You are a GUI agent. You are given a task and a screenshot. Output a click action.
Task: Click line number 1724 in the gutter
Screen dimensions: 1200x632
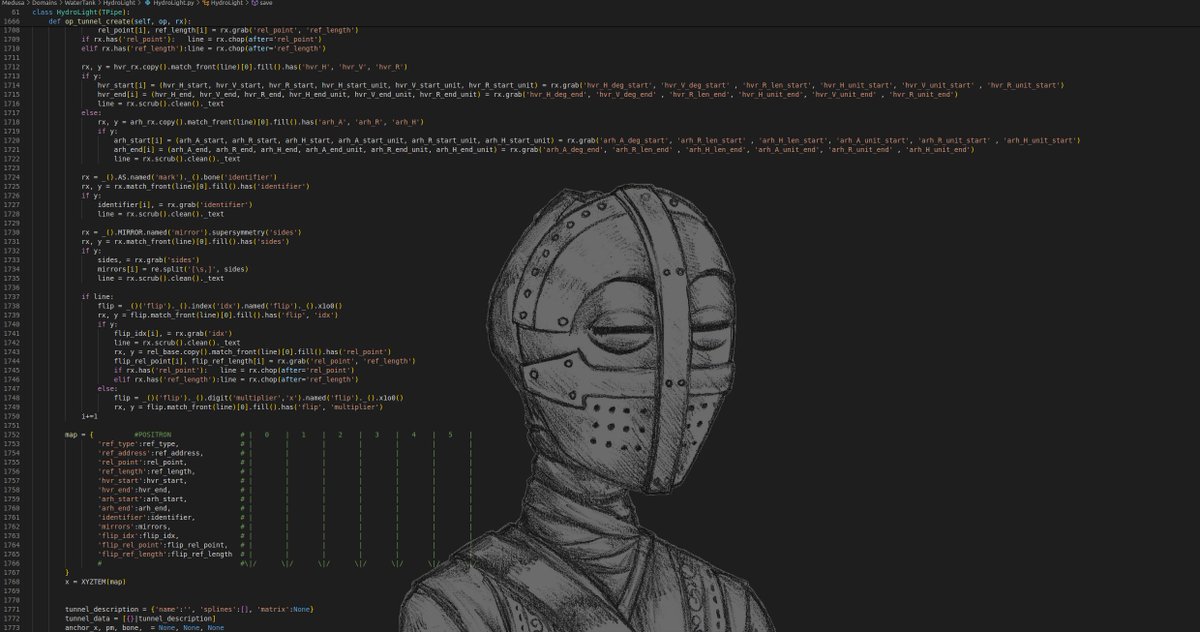(x=11, y=178)
